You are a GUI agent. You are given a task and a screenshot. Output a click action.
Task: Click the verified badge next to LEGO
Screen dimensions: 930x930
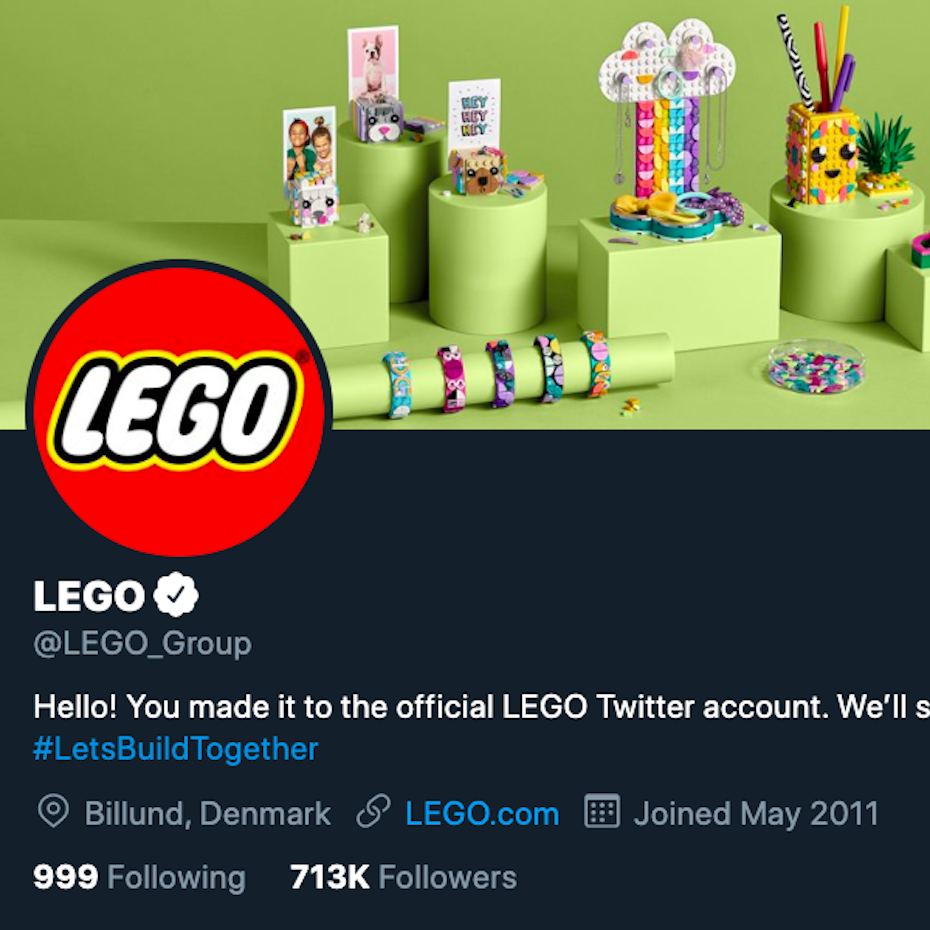point(176,596)
